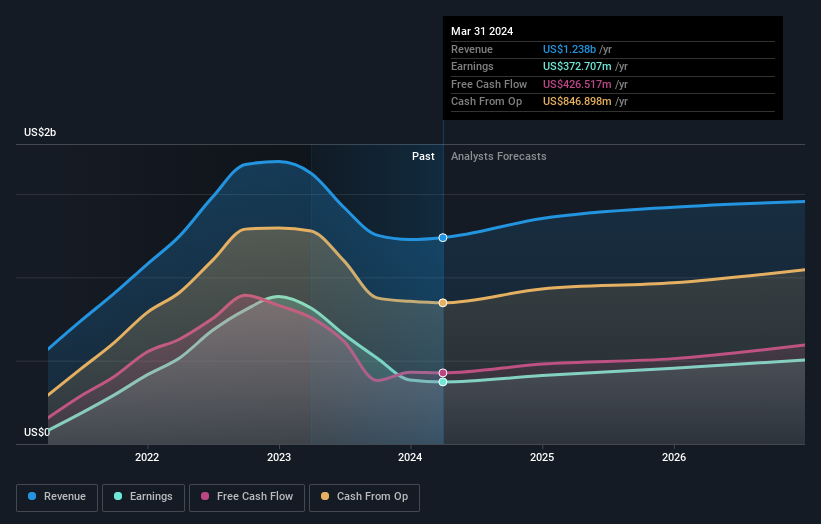Click the Free Cash Flow label in tooltip

[x=489, y=84]
